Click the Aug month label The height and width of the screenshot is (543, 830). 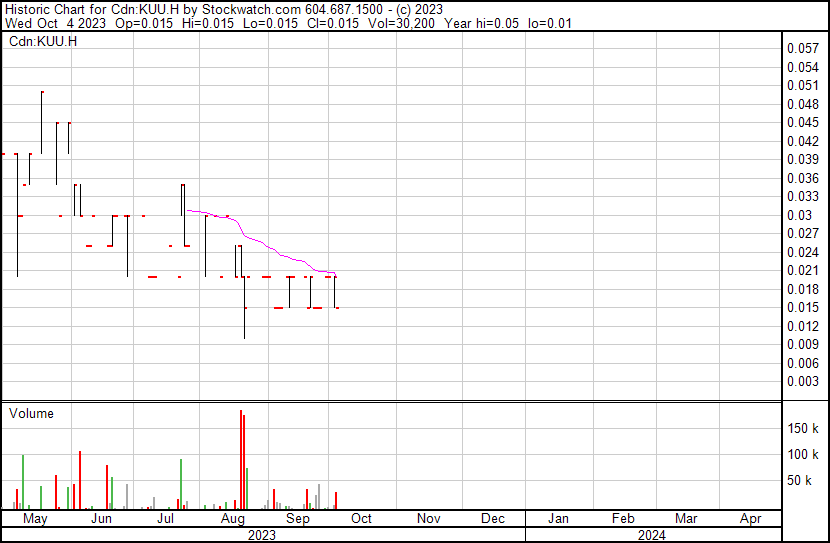233,519
